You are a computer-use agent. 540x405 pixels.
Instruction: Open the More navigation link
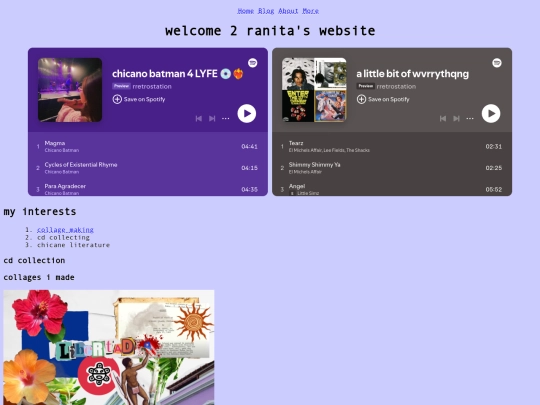[x=310, y=11]
